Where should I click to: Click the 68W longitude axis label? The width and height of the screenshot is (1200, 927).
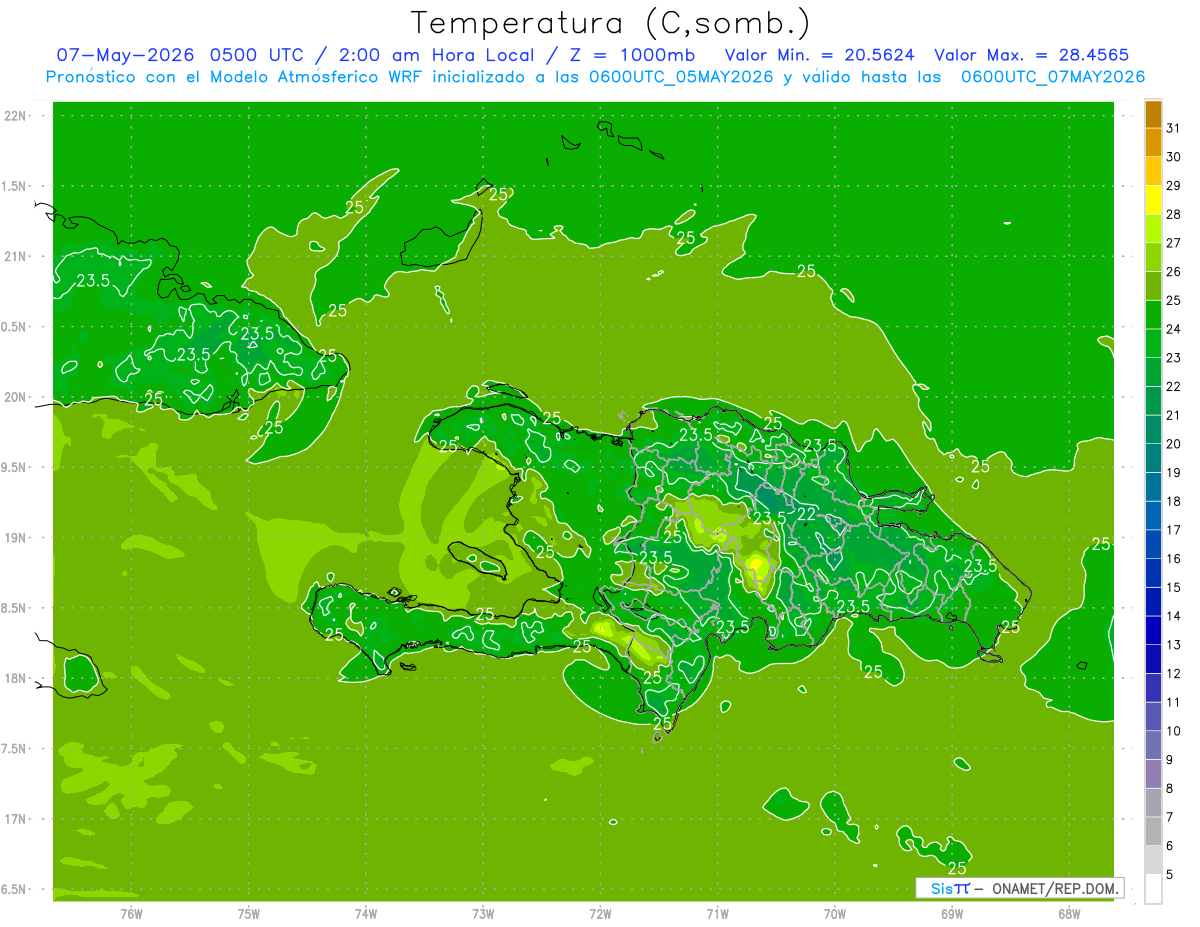pos(1068,912)
